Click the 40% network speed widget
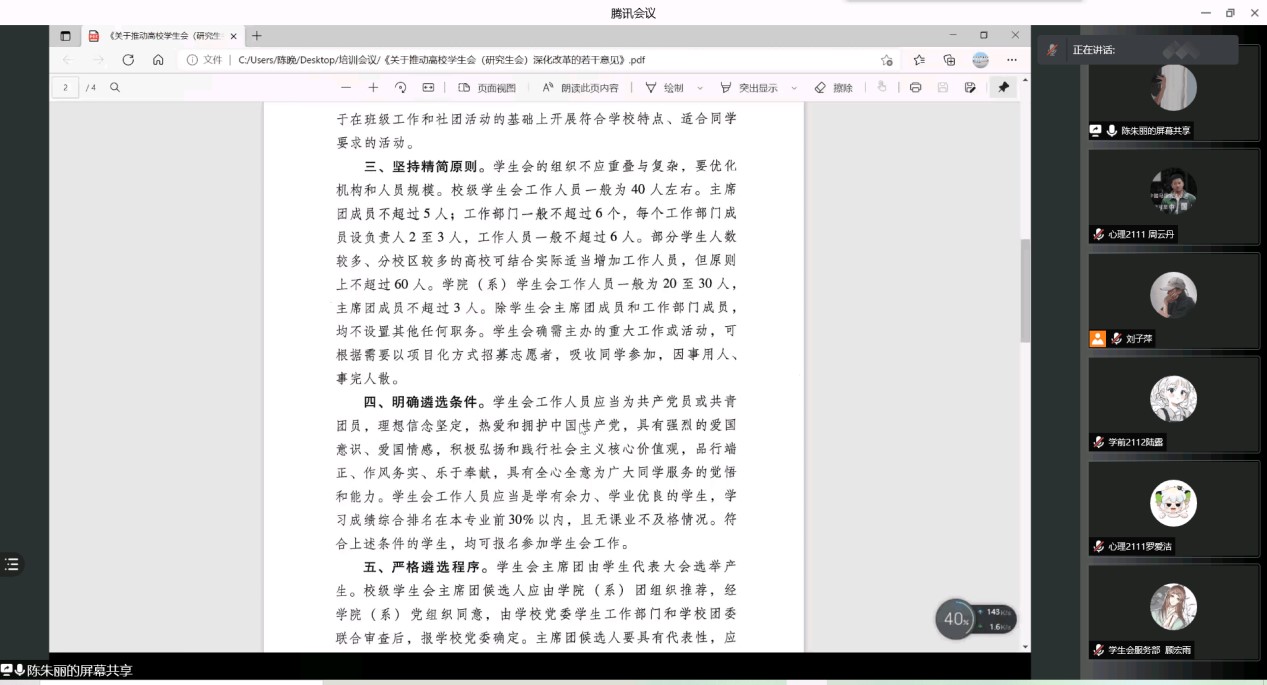 [x=975, y=619]
